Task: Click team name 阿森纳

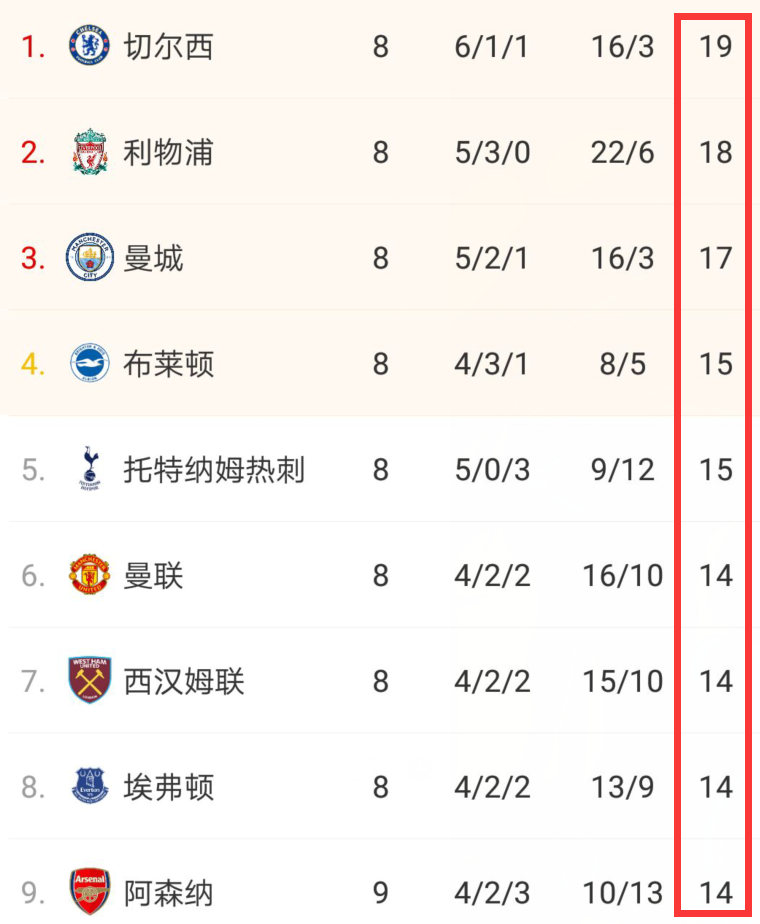Action: (x=168, y=893)
